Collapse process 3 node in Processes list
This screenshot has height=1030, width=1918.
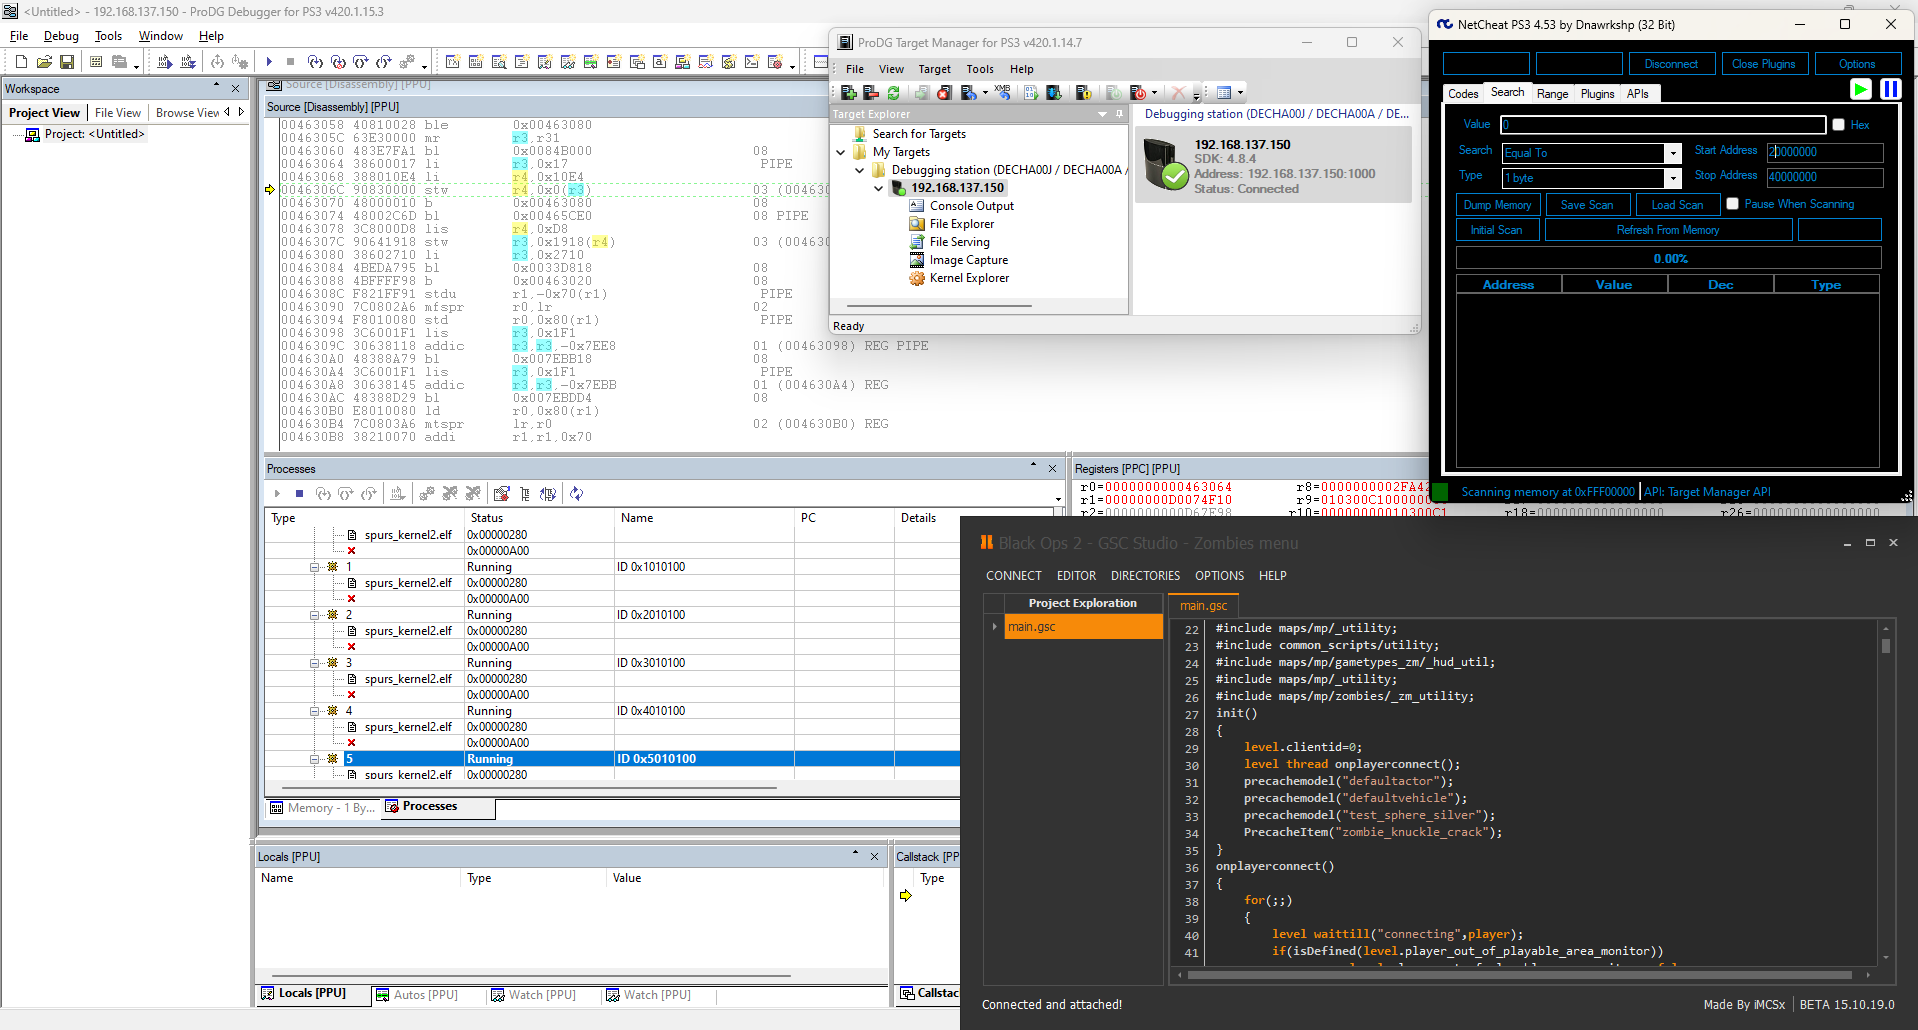pos(314,663)
